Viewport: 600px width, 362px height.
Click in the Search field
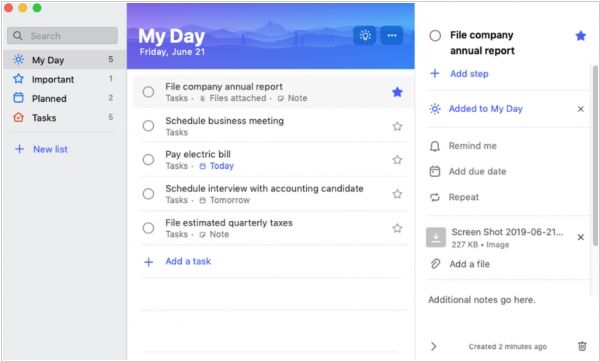[62, 36]
